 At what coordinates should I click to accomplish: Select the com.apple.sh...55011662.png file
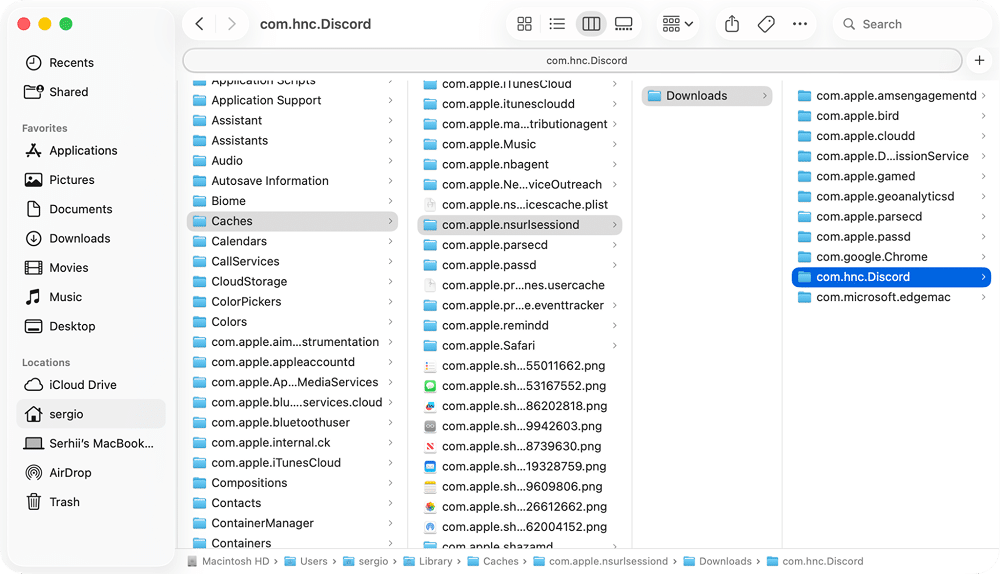click(520, 365)
